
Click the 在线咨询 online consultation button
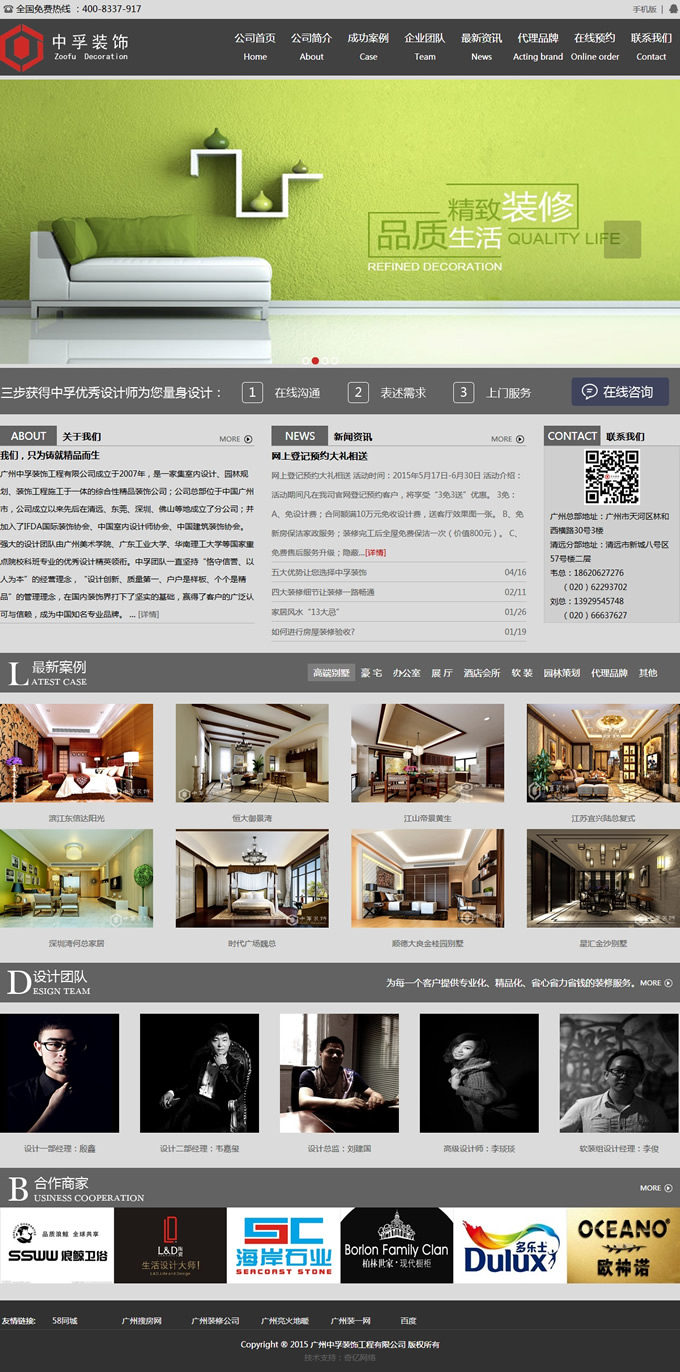click(620, 392)
